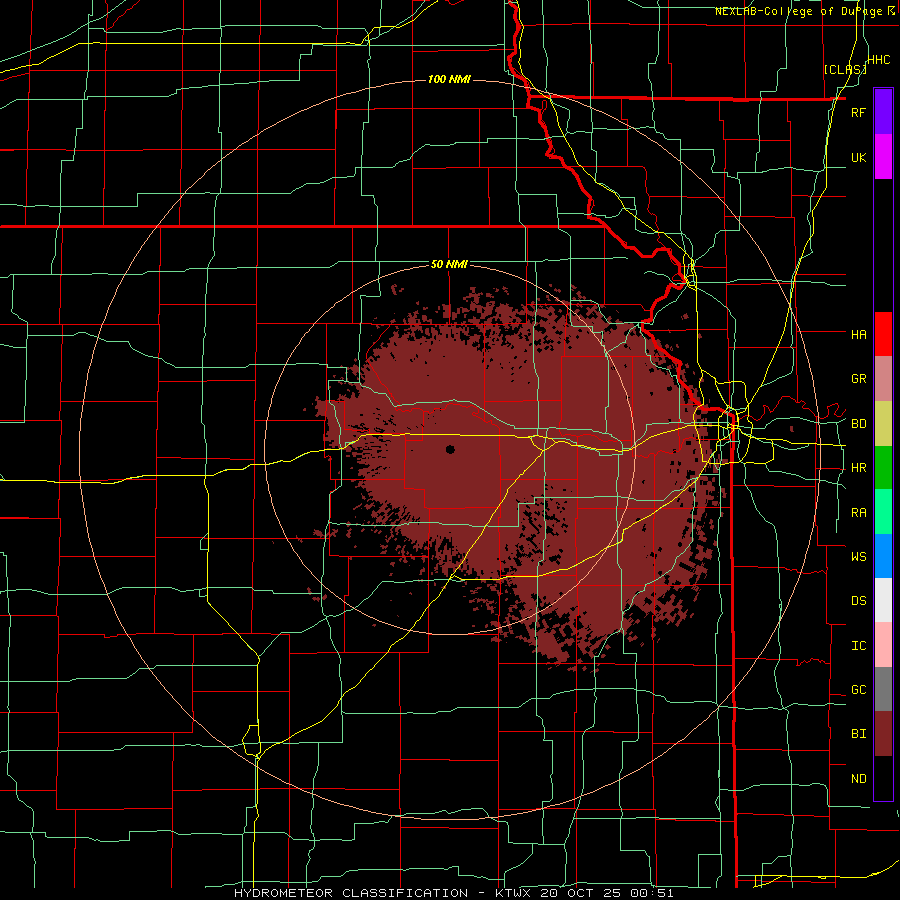Click the "[CLAS]" units label
The height and width of the screenshot is (900, 900).
coord(845,69)
